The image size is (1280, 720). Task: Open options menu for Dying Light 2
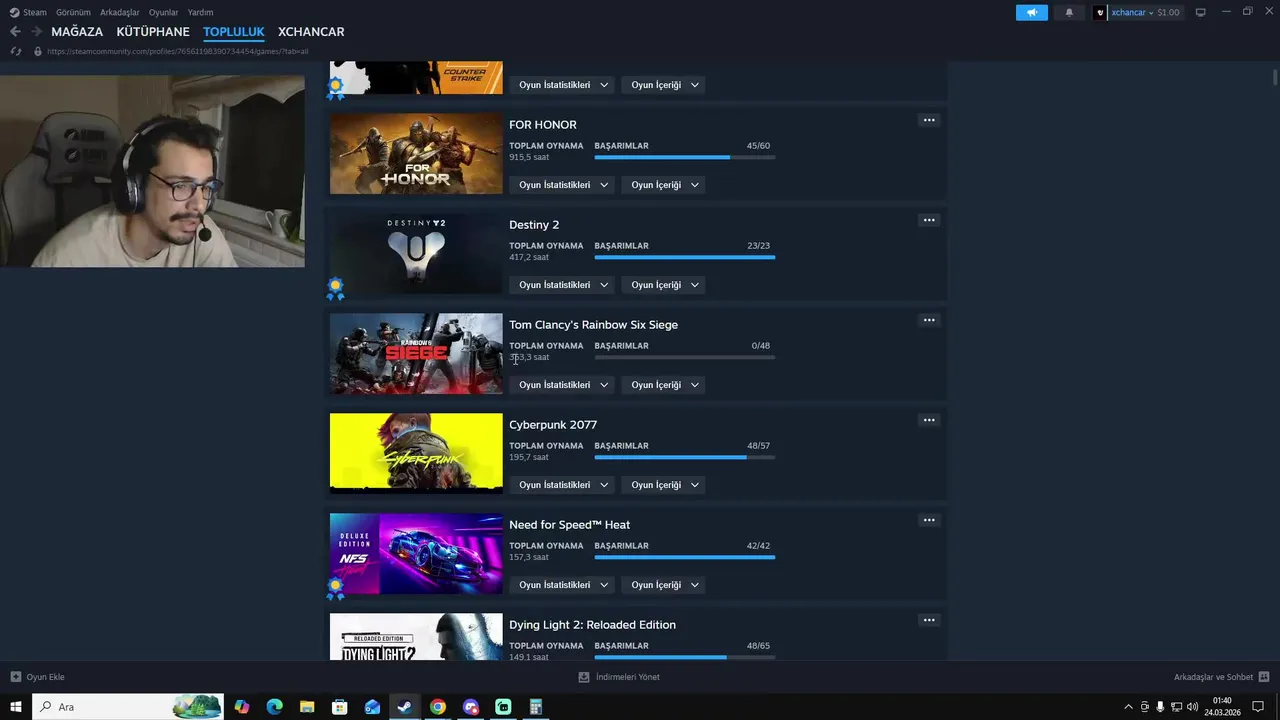(929, 620)
